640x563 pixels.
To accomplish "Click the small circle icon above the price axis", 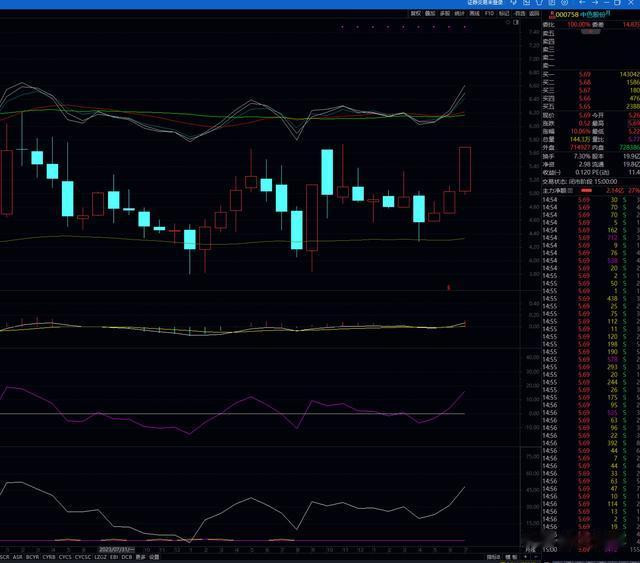I will pyautogui.click(x=508, y=22).
